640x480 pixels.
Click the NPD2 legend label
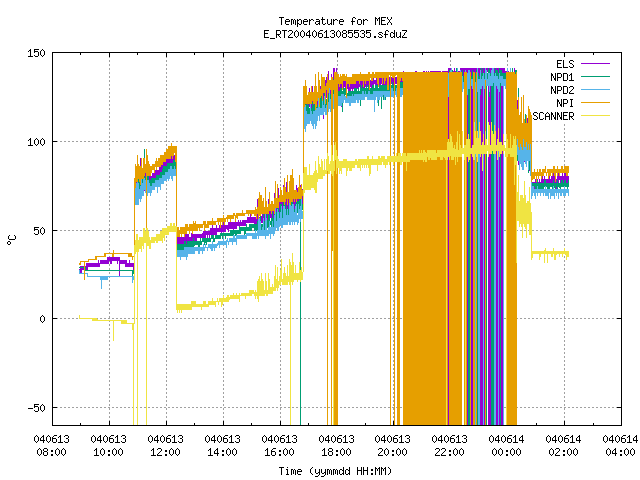[x=562, y=90]
